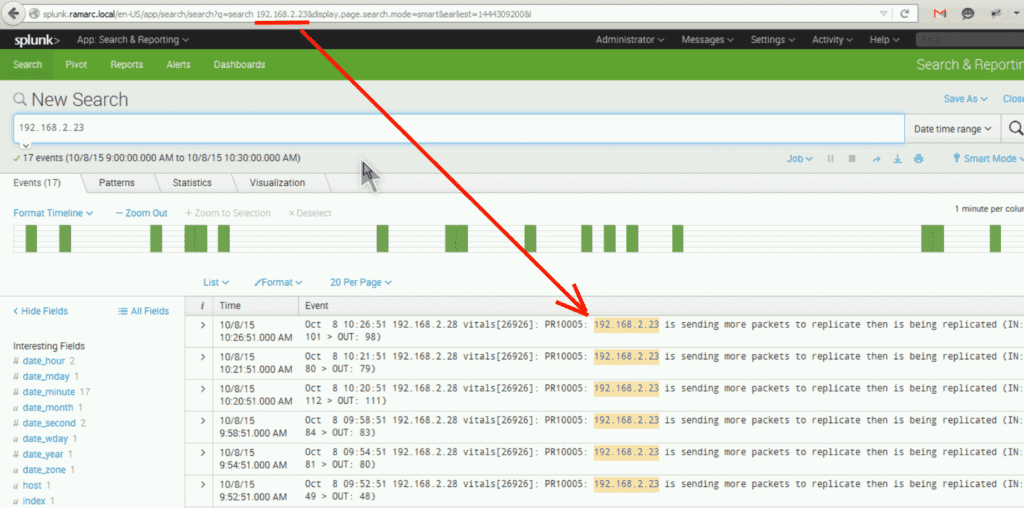Image resolution: width=1024 pixels, height=508 pixels.
Task: Open the Dashboards menu item
Action: 240,65
